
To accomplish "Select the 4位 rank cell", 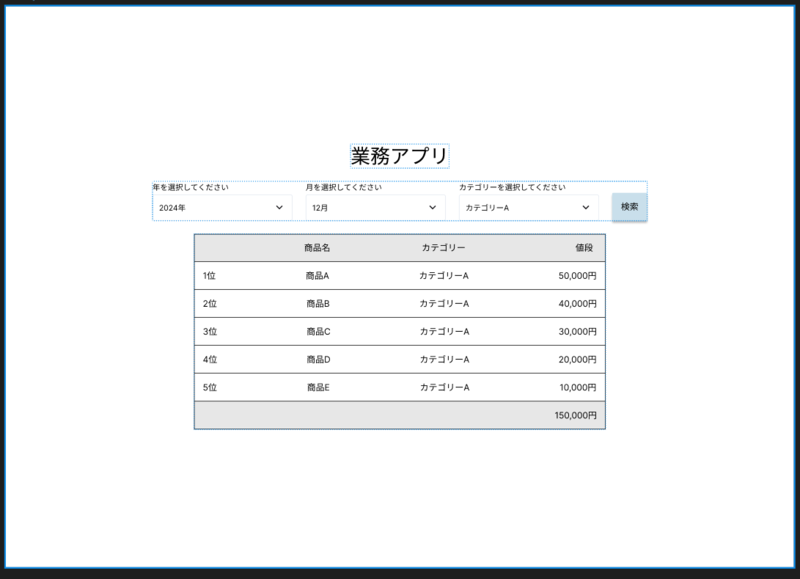I will [x=210, y=360].
